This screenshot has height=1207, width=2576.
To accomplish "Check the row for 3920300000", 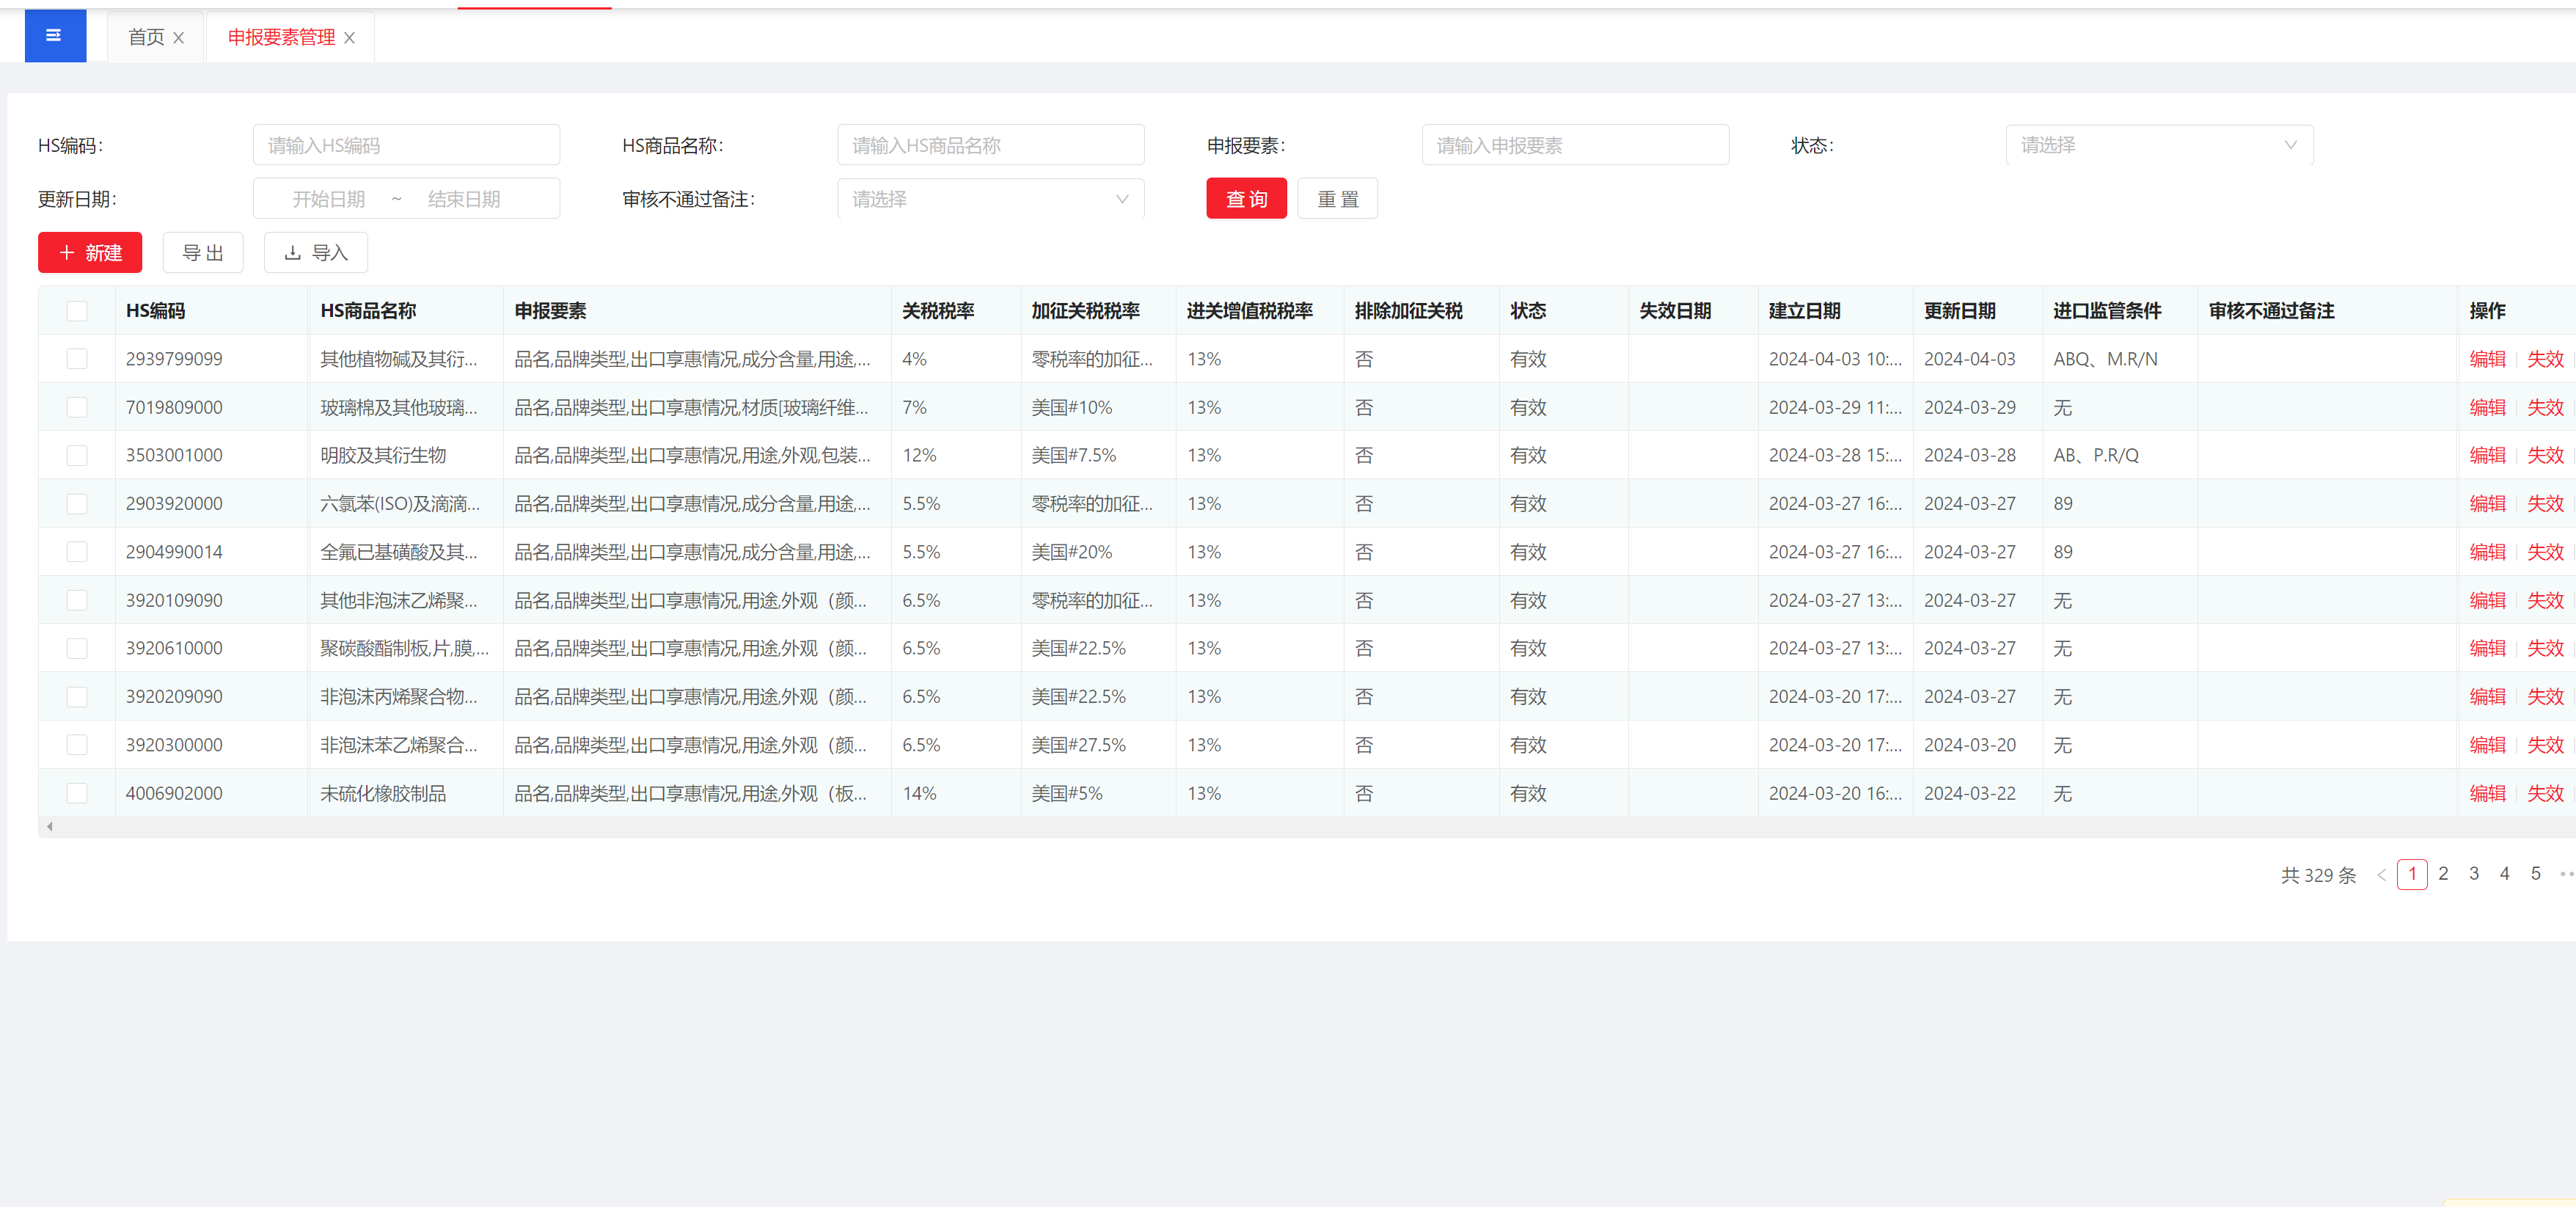I will 77,745.
